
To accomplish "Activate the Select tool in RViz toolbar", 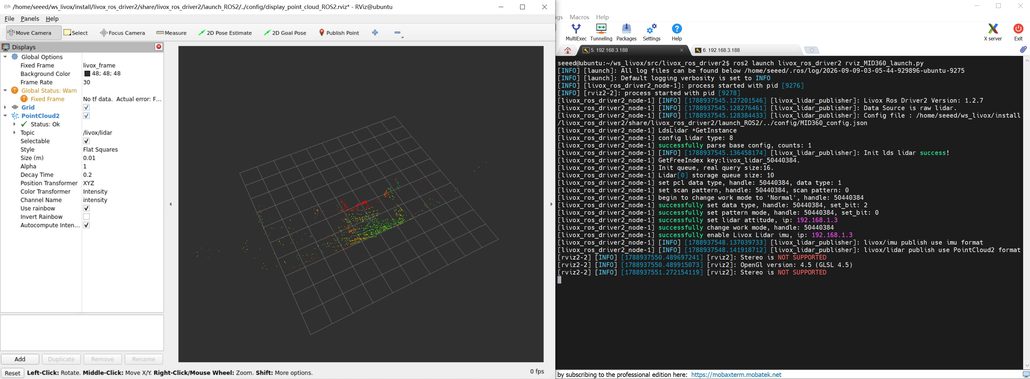I will point(76,33).
